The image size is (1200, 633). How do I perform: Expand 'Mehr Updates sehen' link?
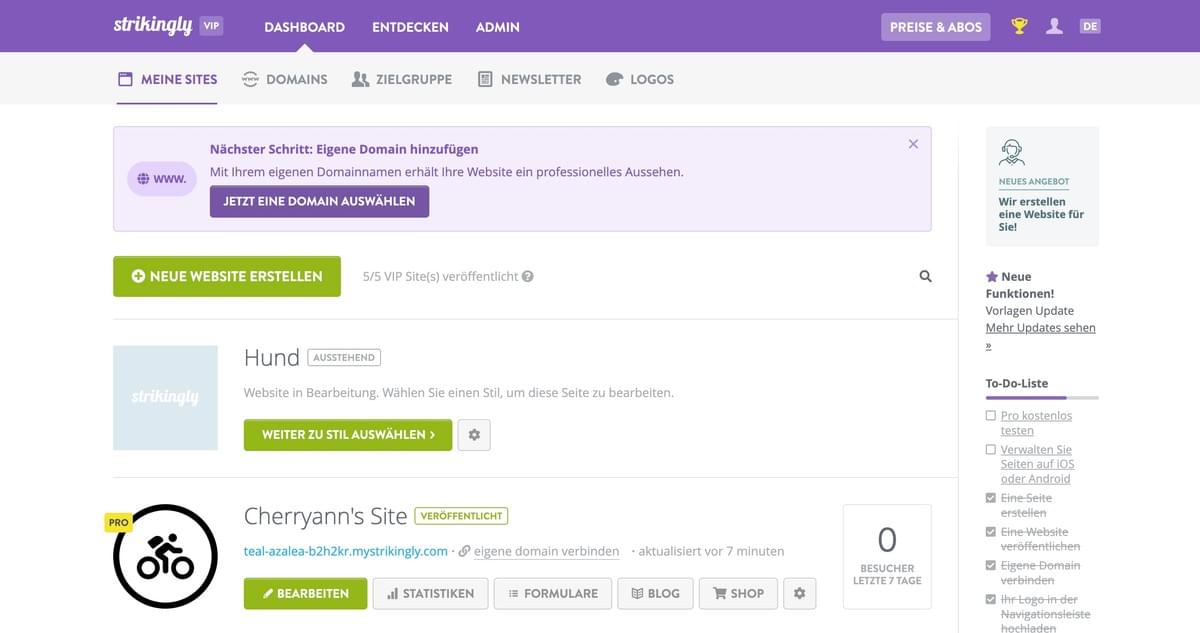tap(1040, 328)
